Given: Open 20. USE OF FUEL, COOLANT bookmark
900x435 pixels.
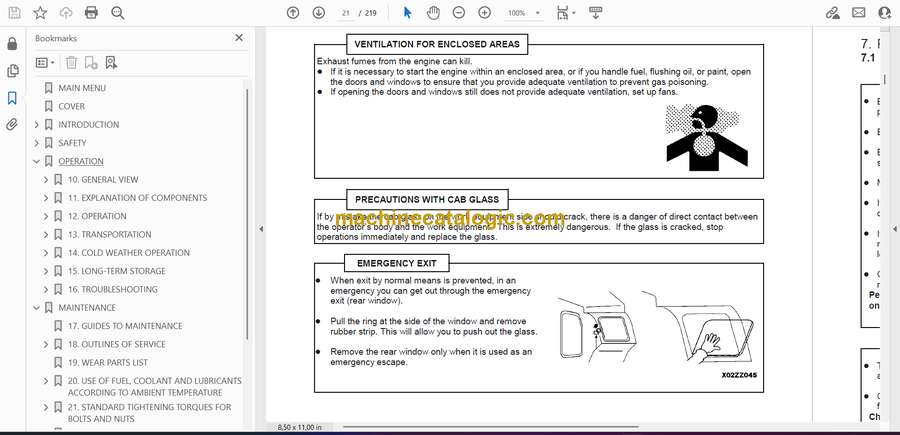Looking at the screenshot, I should 154,387.
